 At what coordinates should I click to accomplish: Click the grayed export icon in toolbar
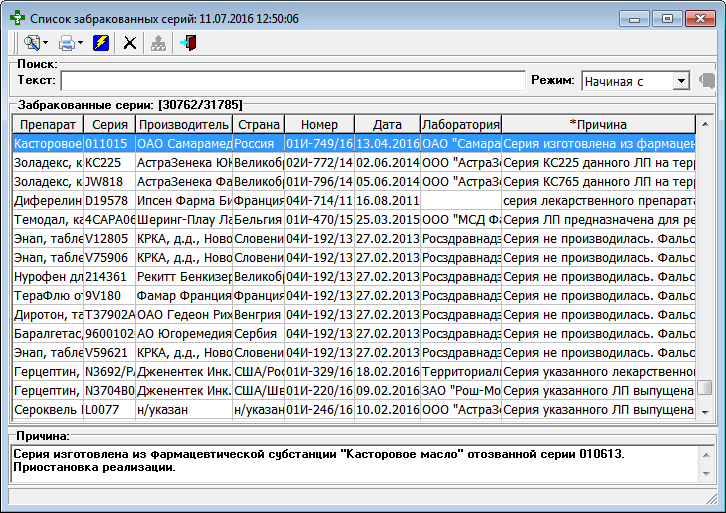pyautogui.click(x=158, y=43)
